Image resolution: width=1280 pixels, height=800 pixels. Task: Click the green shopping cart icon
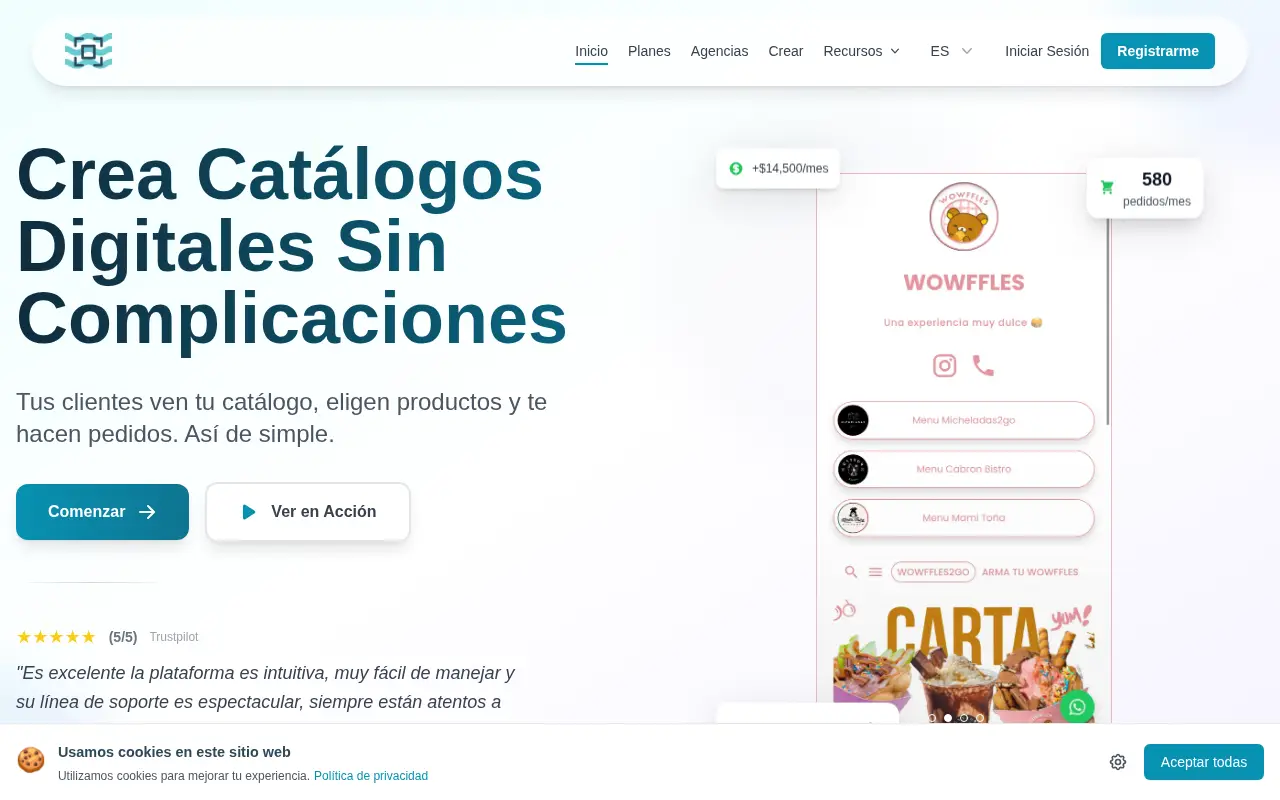pyautogui.click(x=1107, y=187)
